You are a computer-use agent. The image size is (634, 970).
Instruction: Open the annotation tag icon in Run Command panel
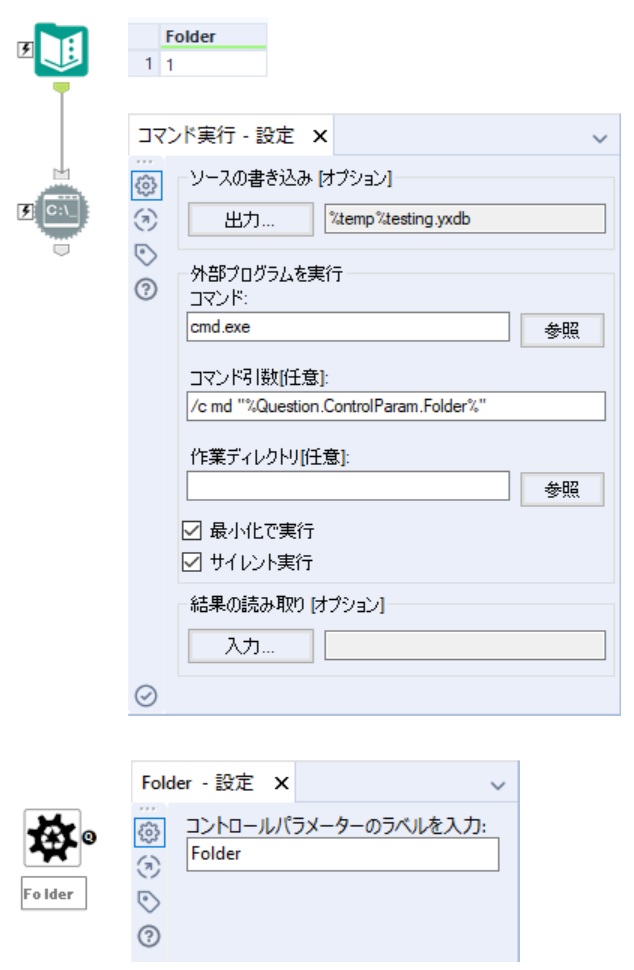[145, 256]
